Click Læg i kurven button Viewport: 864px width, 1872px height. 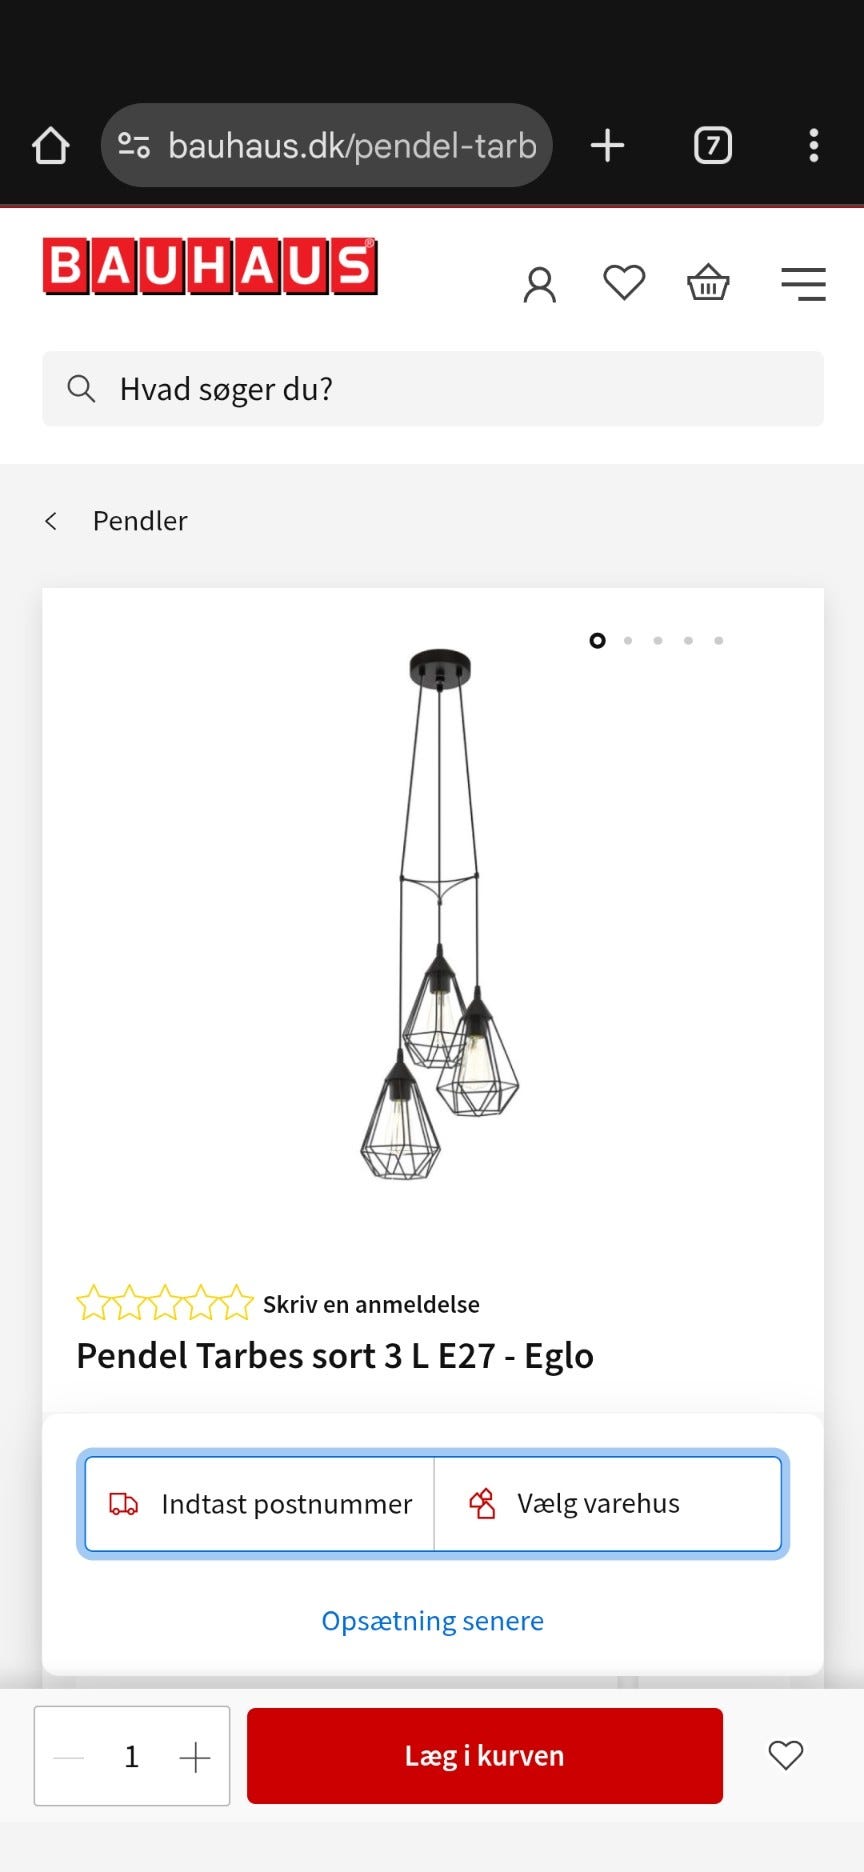[484, 1756]
